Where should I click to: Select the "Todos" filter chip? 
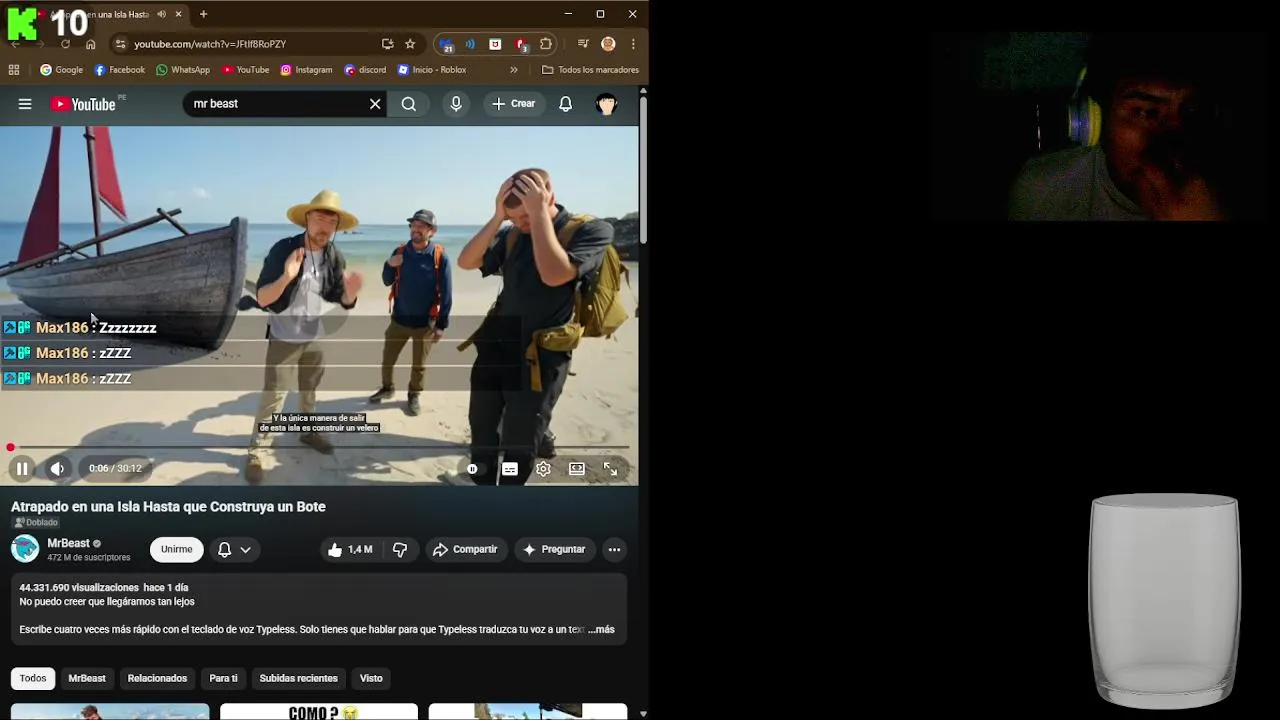coord(33,678)
